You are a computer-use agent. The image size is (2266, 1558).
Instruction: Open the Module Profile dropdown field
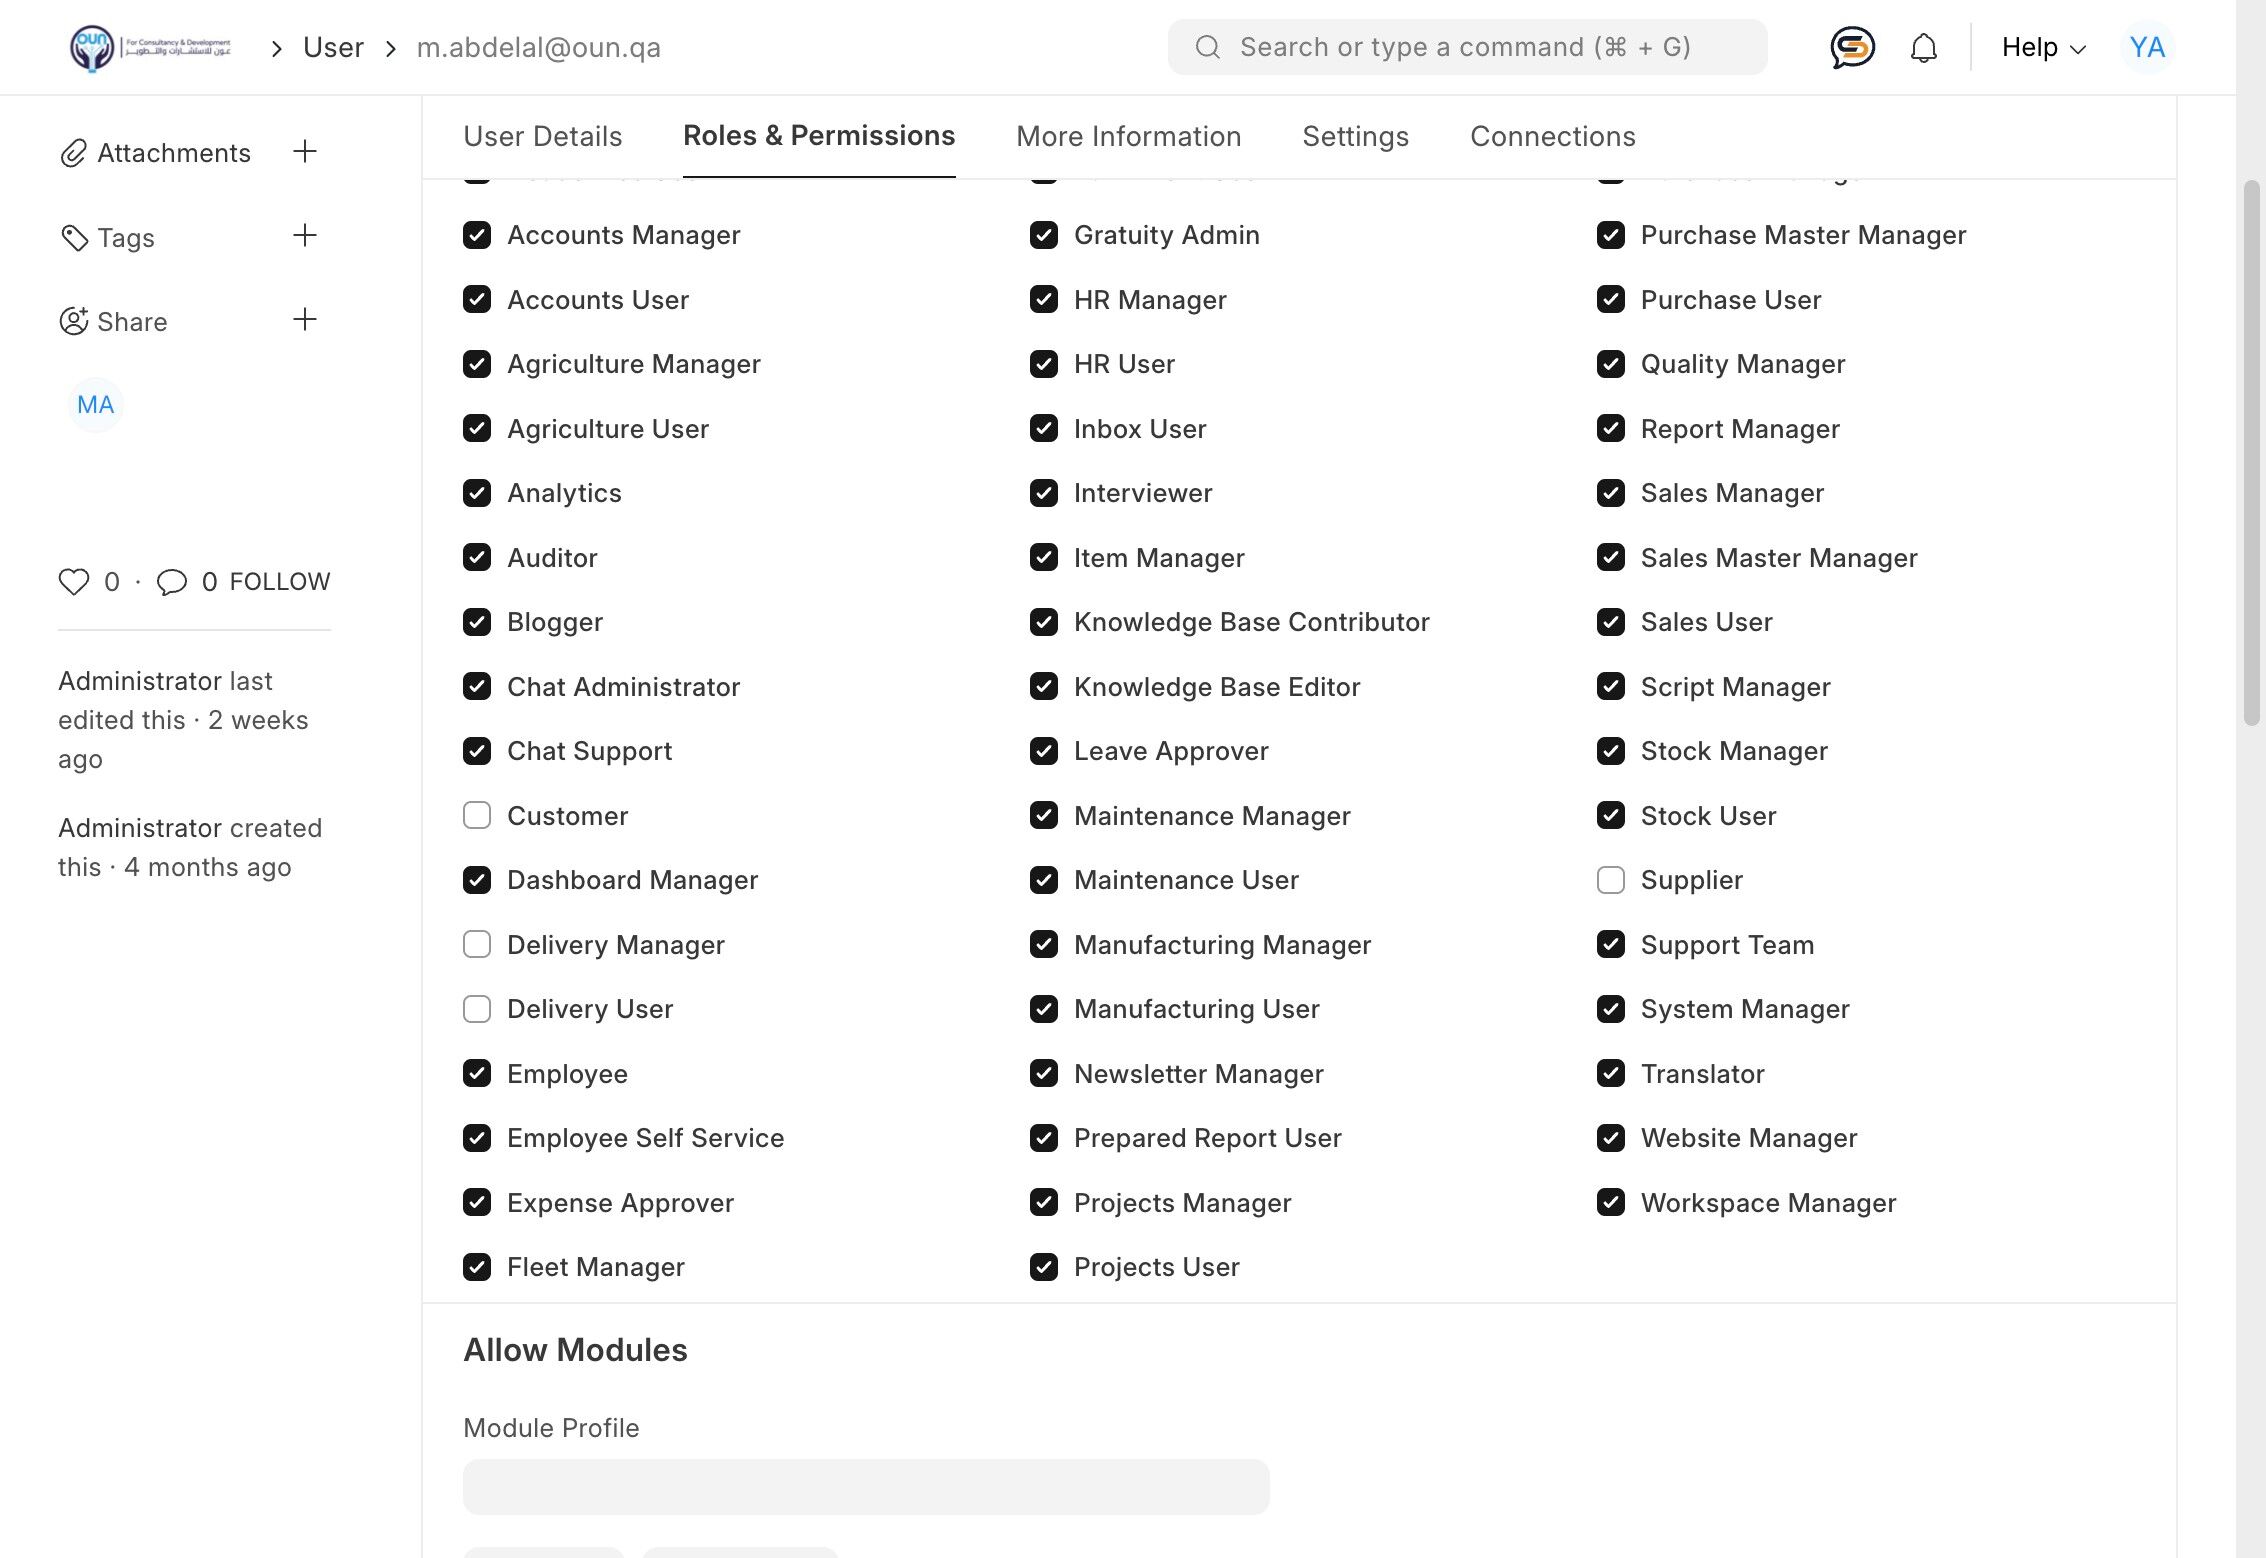865,1486
